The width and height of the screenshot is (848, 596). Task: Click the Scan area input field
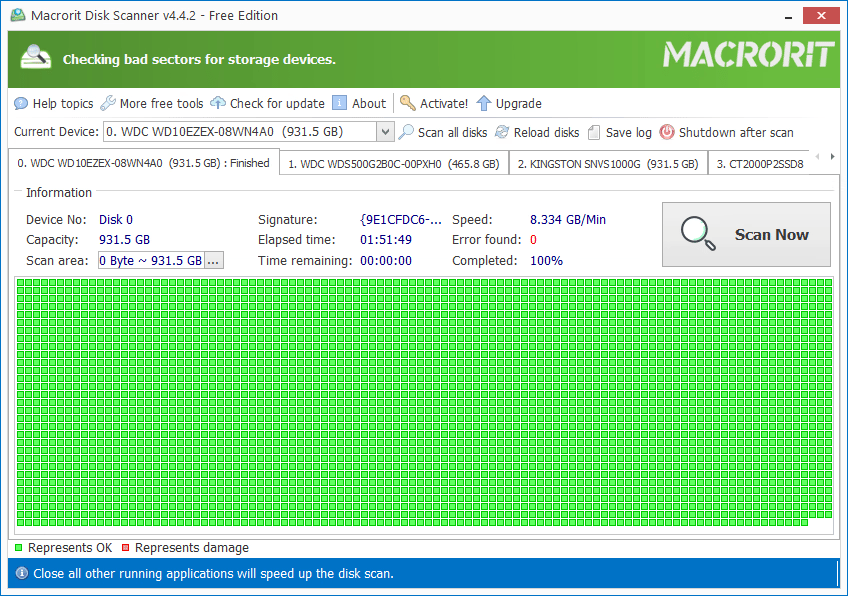tap(150, 260)
